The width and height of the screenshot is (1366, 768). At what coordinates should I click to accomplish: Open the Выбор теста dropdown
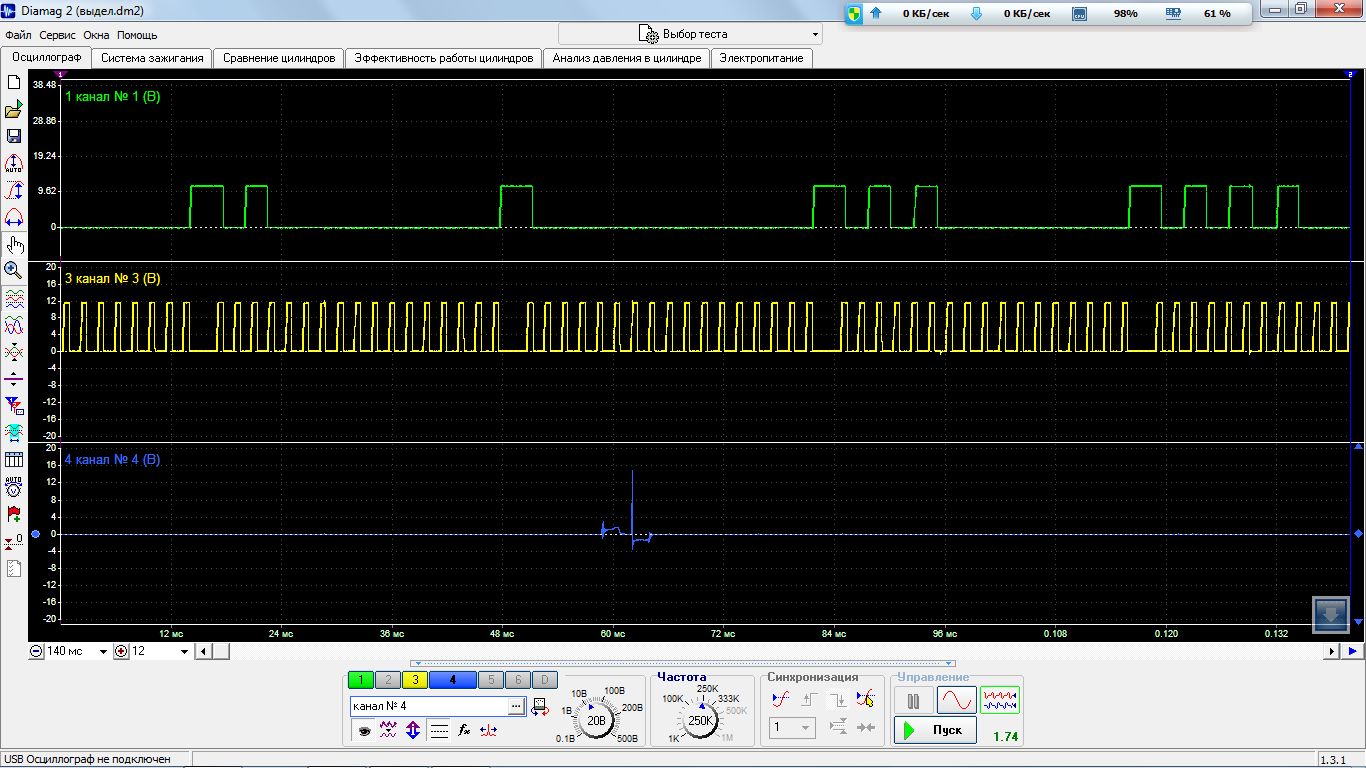click(x=690, y=34)
